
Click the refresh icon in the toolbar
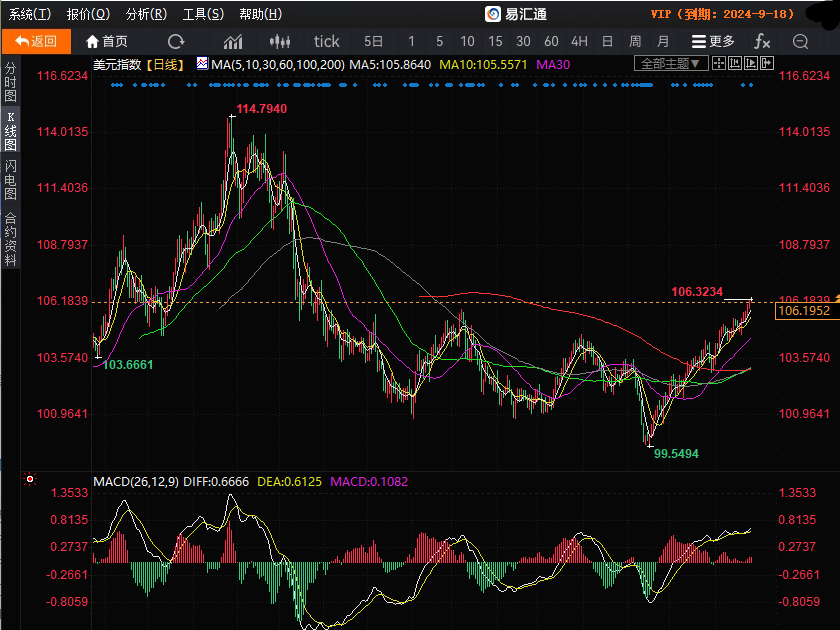pyautogui.click(x=176, y=41)
